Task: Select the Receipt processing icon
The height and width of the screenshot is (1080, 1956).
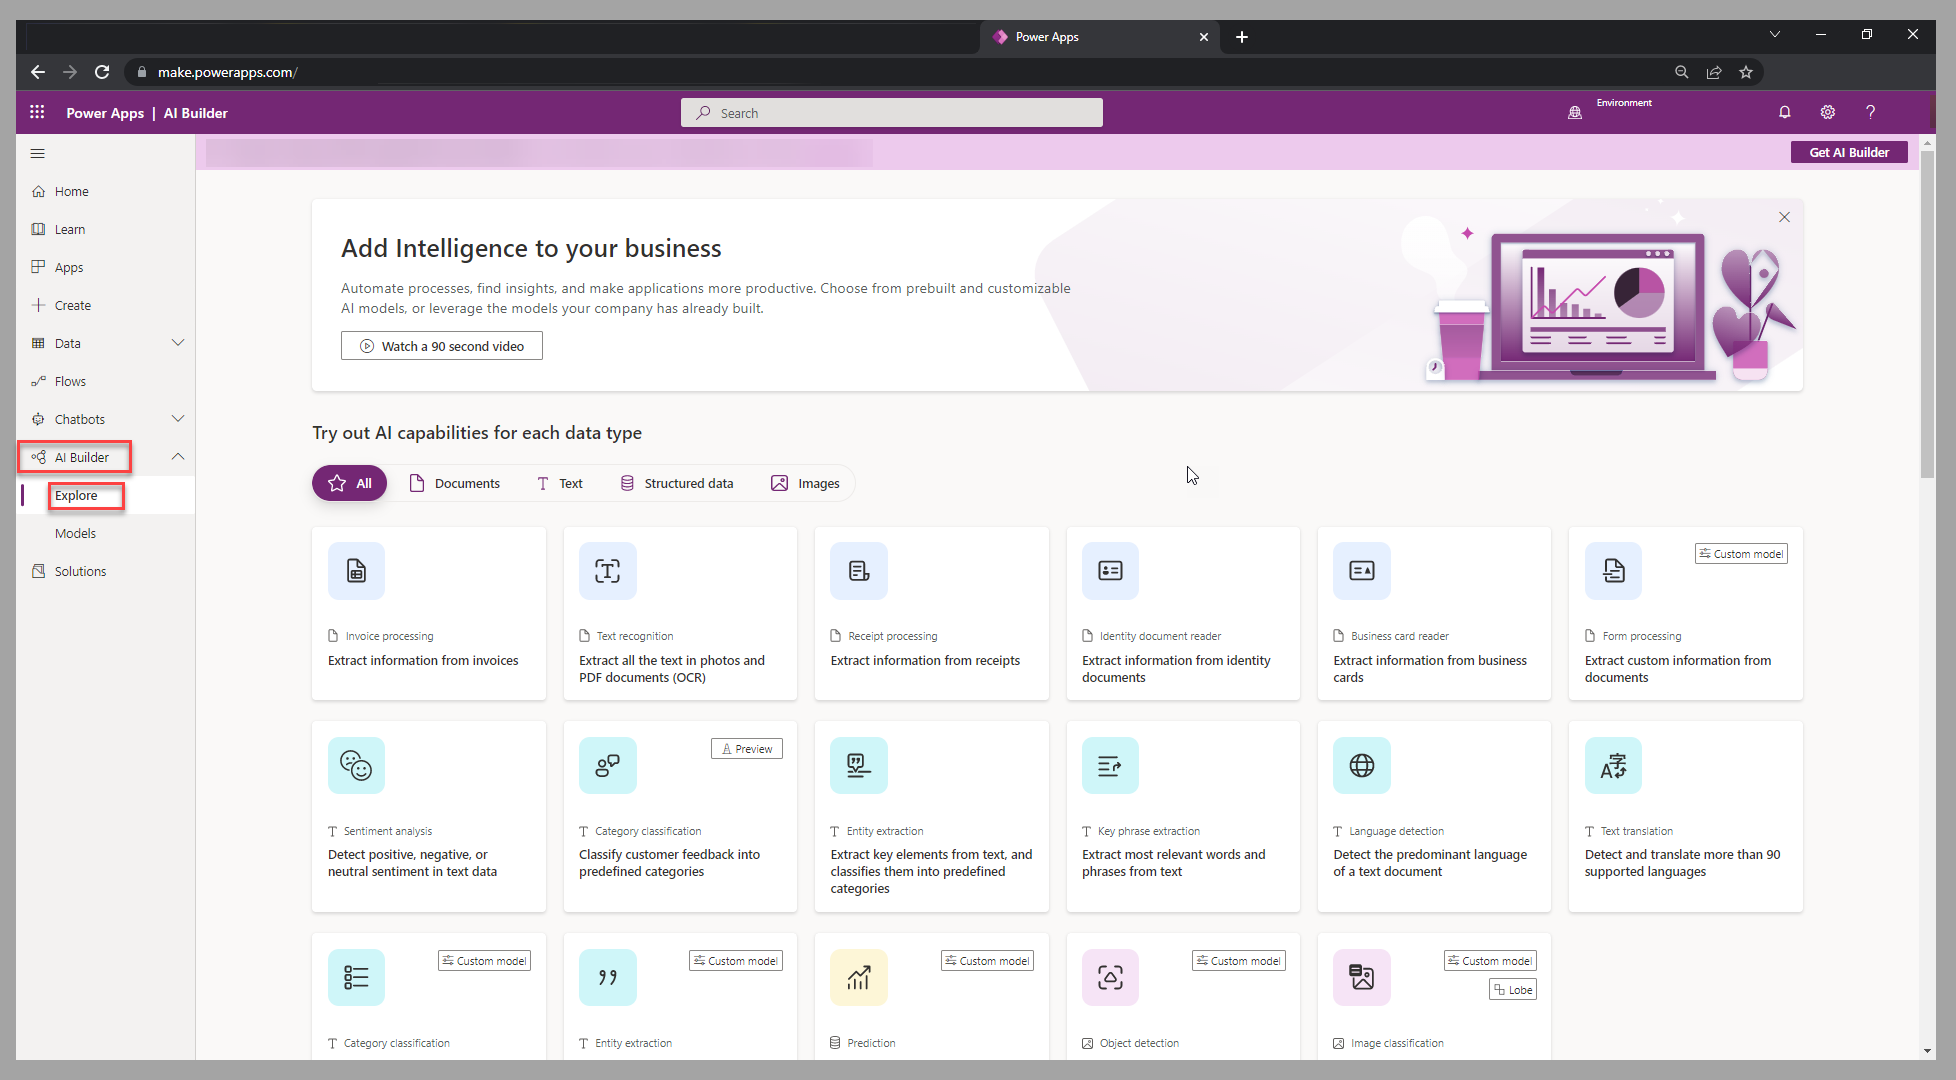Action: pos(858,570)
